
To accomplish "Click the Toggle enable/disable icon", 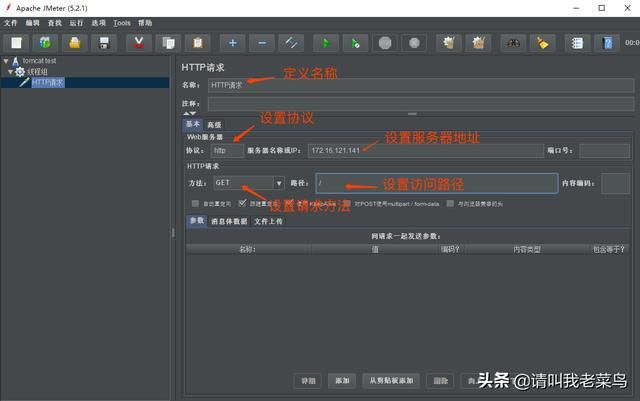I will click(x=291, y=43).
